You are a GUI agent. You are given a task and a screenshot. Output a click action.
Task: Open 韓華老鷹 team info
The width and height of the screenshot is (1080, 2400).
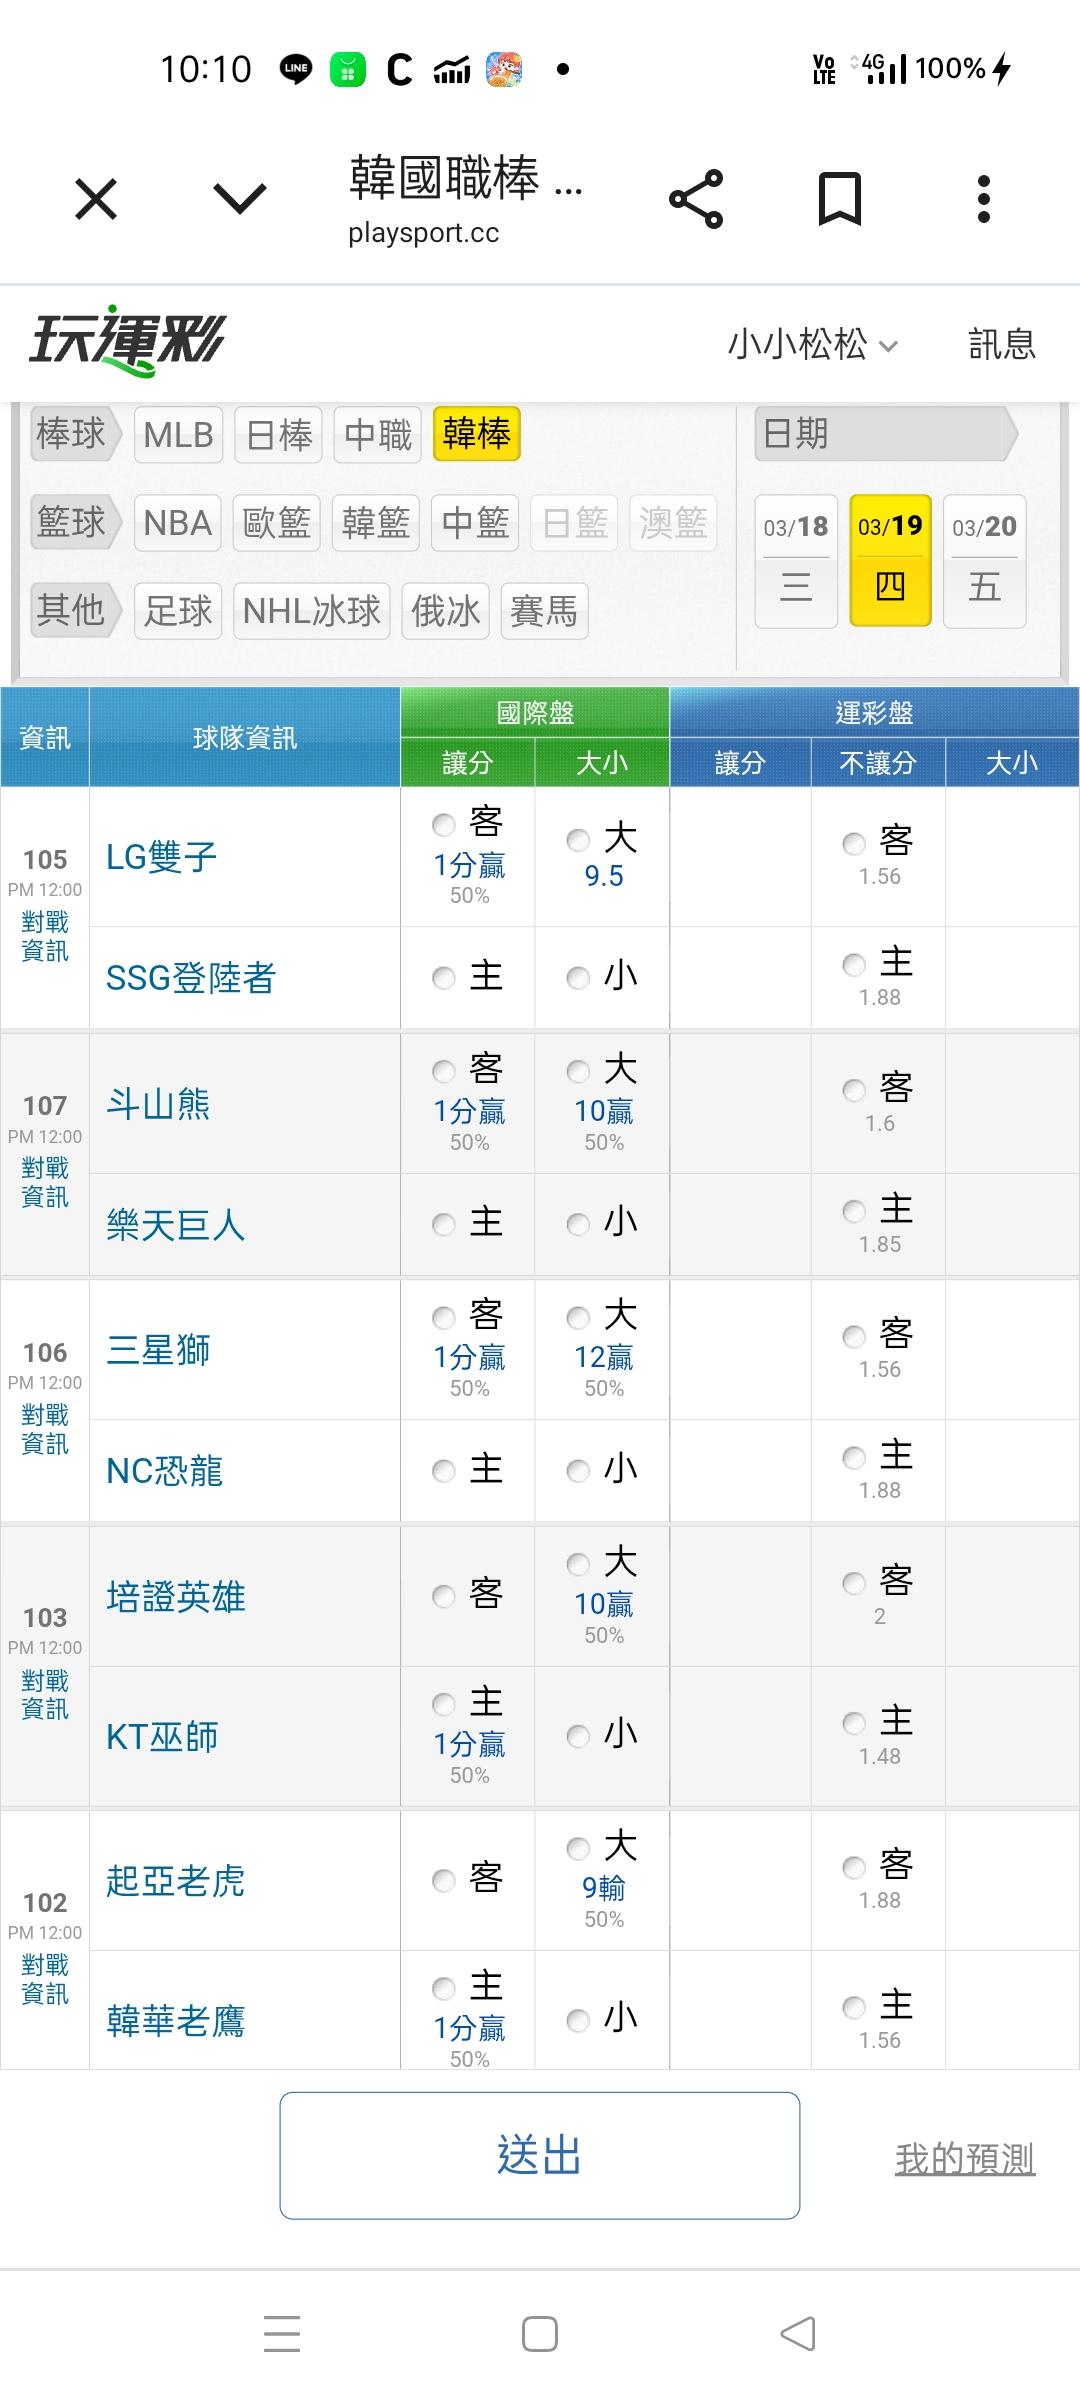click(176, 2021)
